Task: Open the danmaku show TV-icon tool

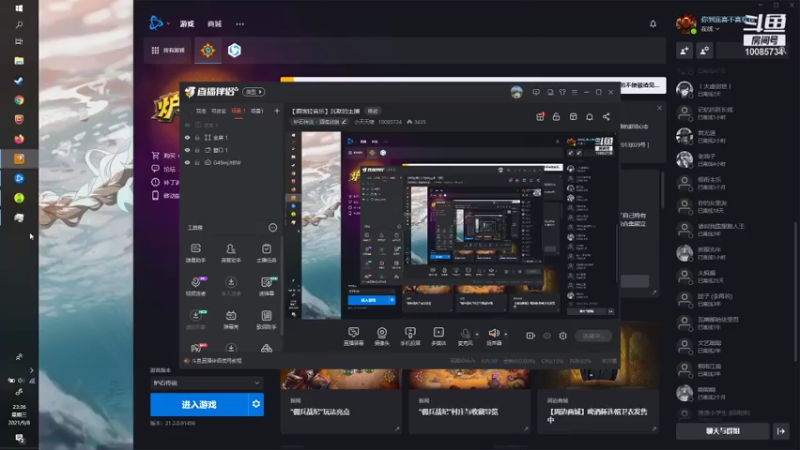Action: click(231, 319)
